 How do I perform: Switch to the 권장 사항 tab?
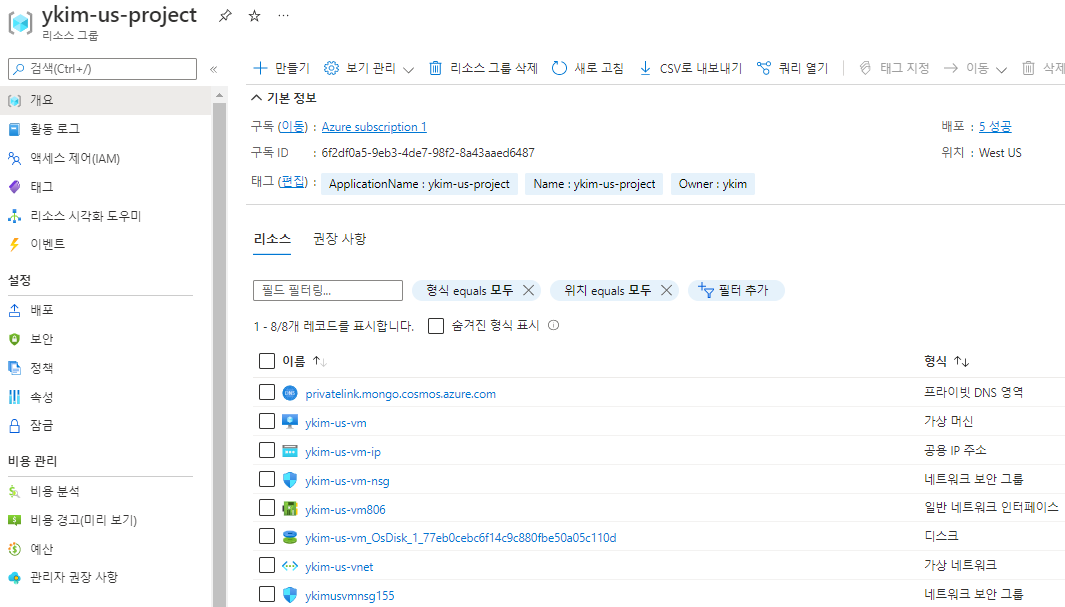[339, 239]
